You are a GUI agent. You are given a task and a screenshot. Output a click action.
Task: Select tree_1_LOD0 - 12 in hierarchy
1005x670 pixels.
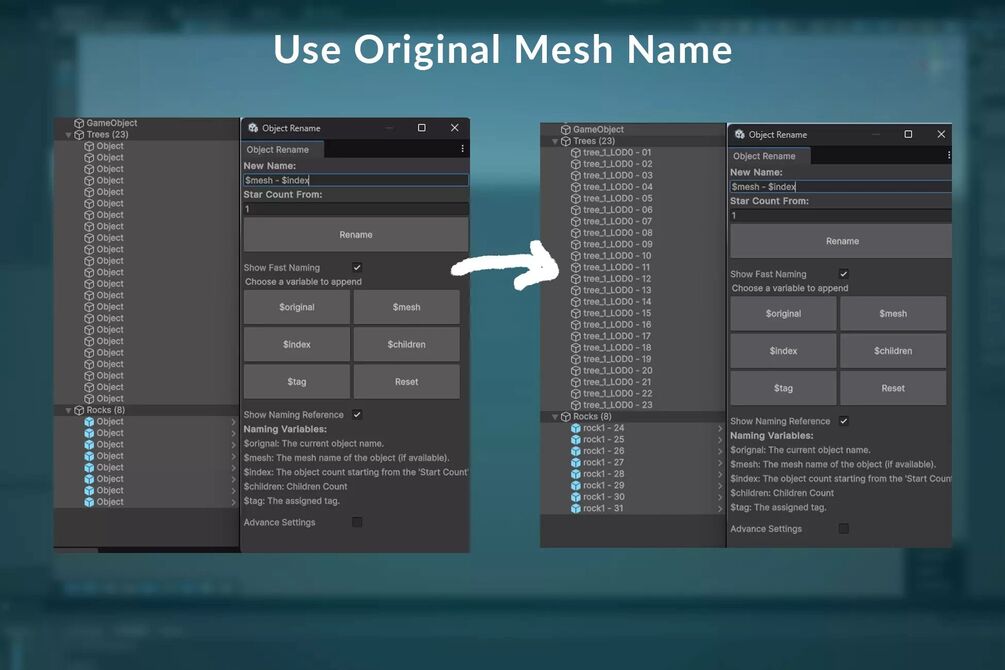click(617, 279)
